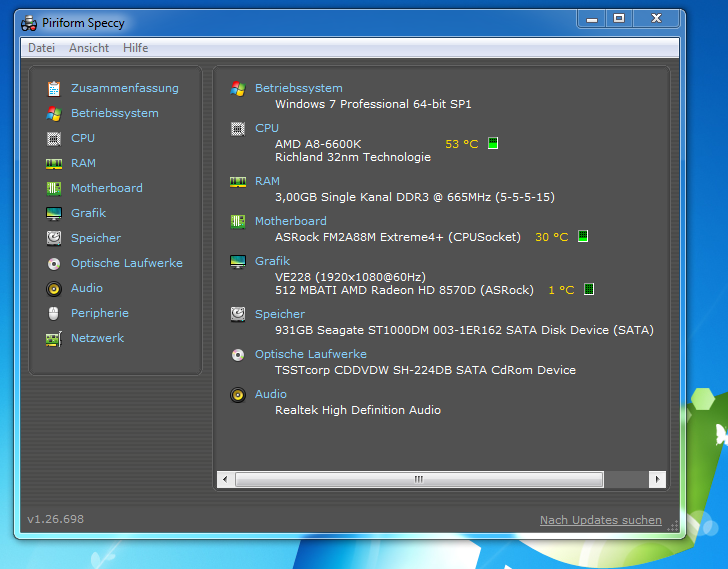Click the Speccy app icon in title bar
This screenshot has width=728, height=569.
[29, 23]
